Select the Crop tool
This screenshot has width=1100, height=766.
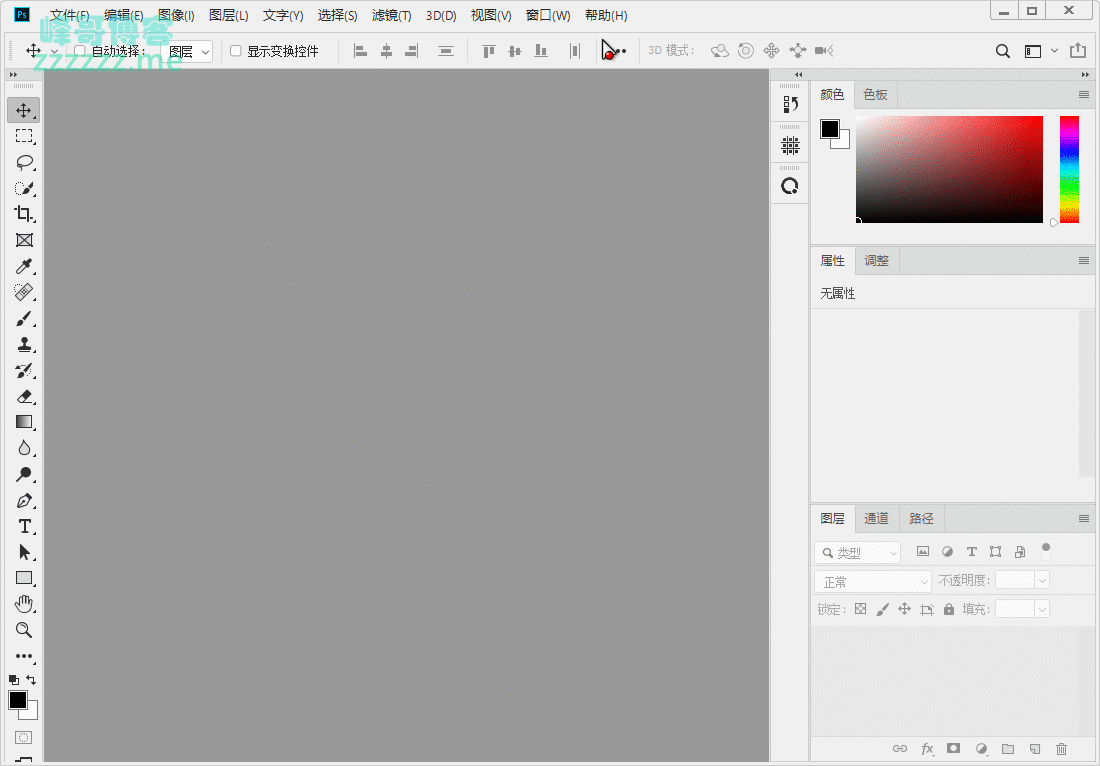(24, 214)
